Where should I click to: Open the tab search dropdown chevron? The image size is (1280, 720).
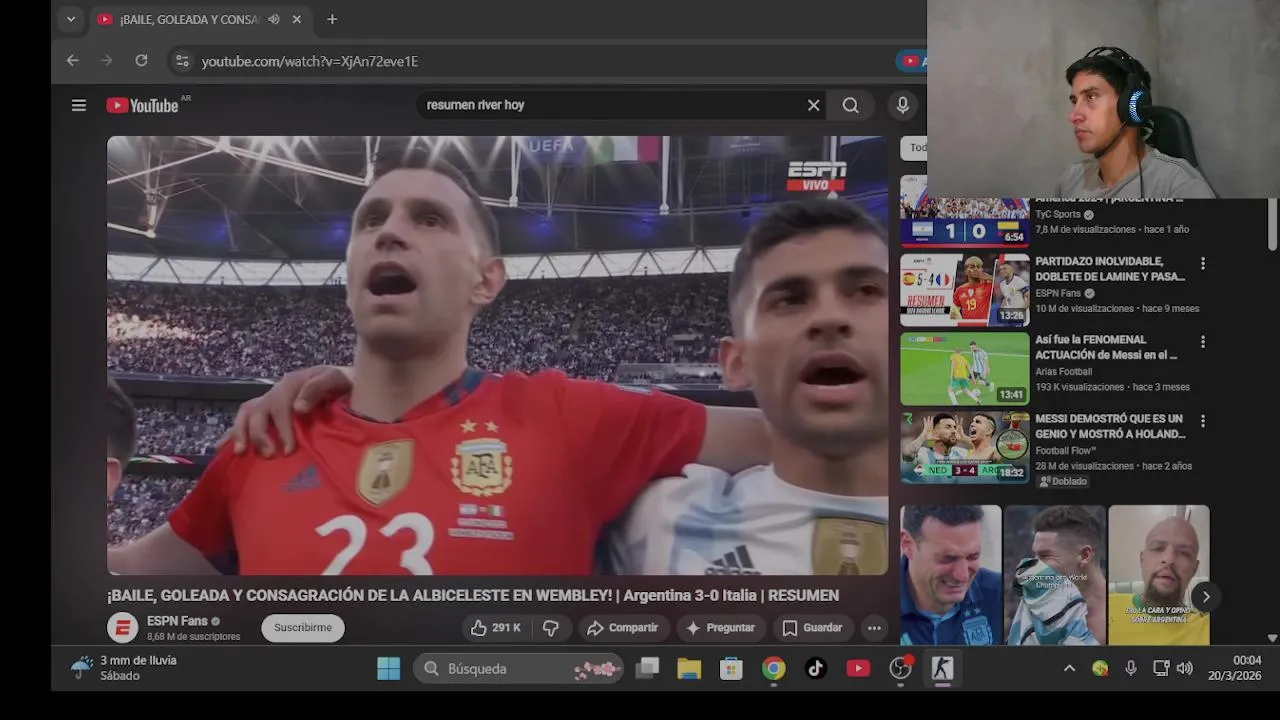pos(70,19)
